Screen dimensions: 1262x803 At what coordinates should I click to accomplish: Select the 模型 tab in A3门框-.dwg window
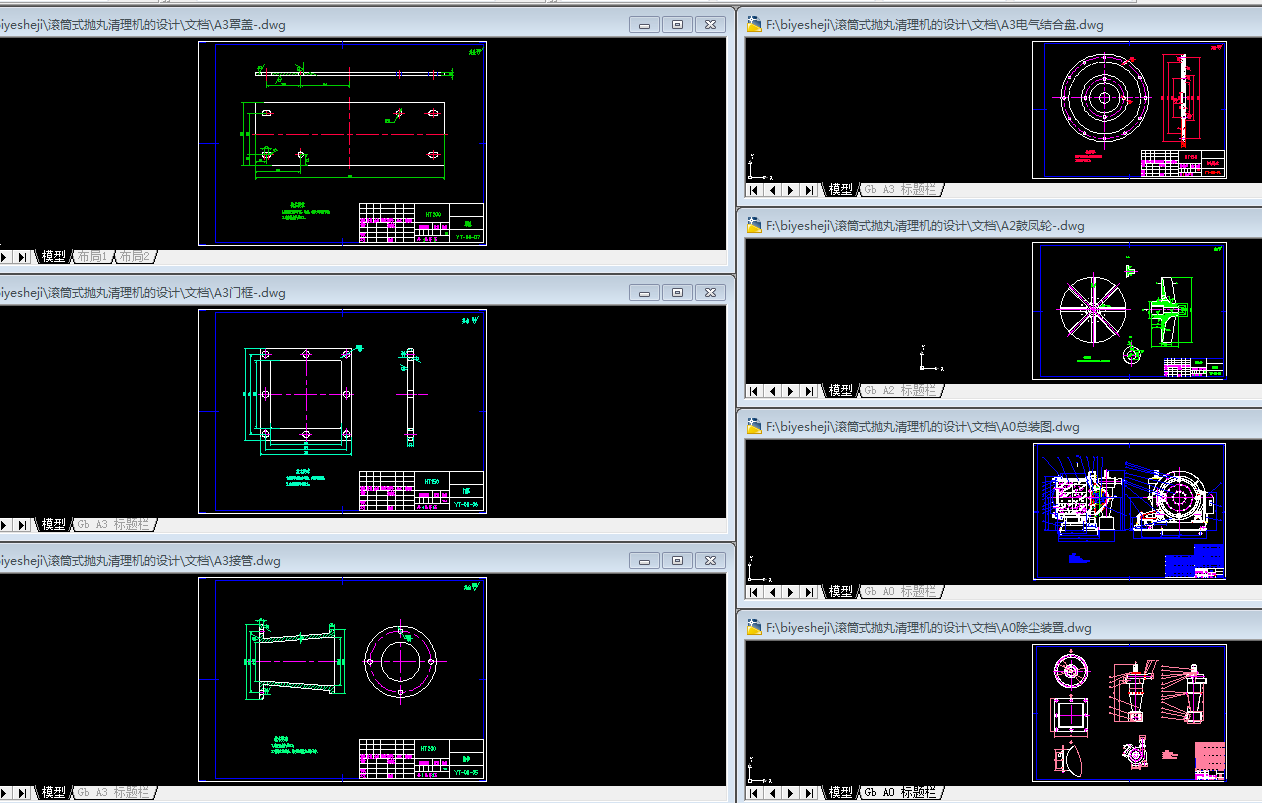(54, 525)
